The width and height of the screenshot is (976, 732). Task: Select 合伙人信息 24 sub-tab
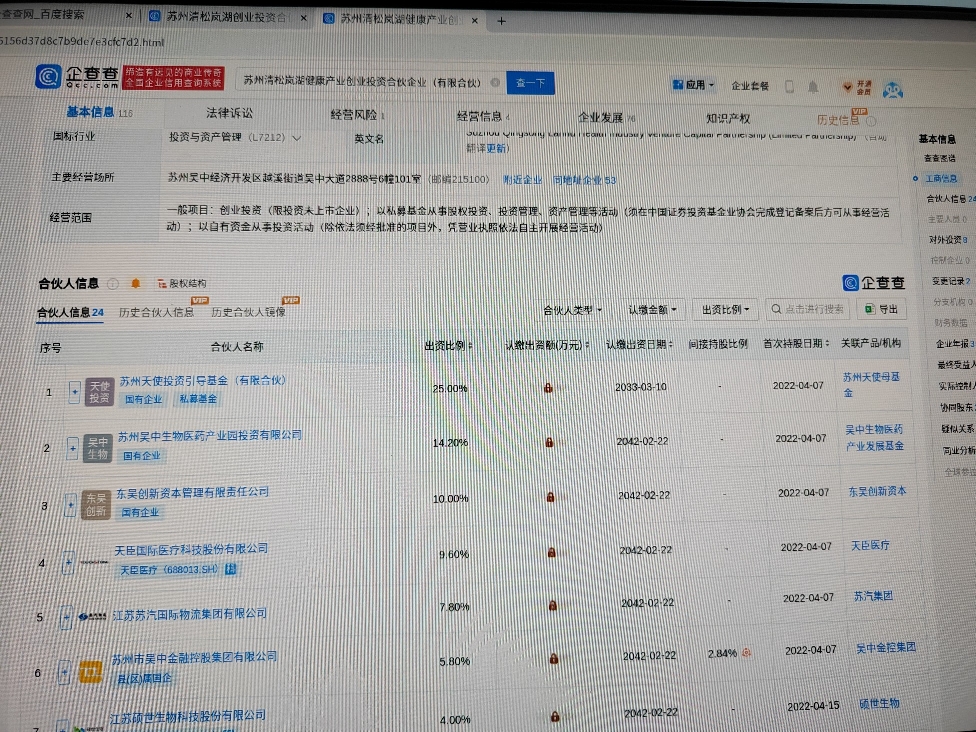pyautogui.click(x=70, y=312)
